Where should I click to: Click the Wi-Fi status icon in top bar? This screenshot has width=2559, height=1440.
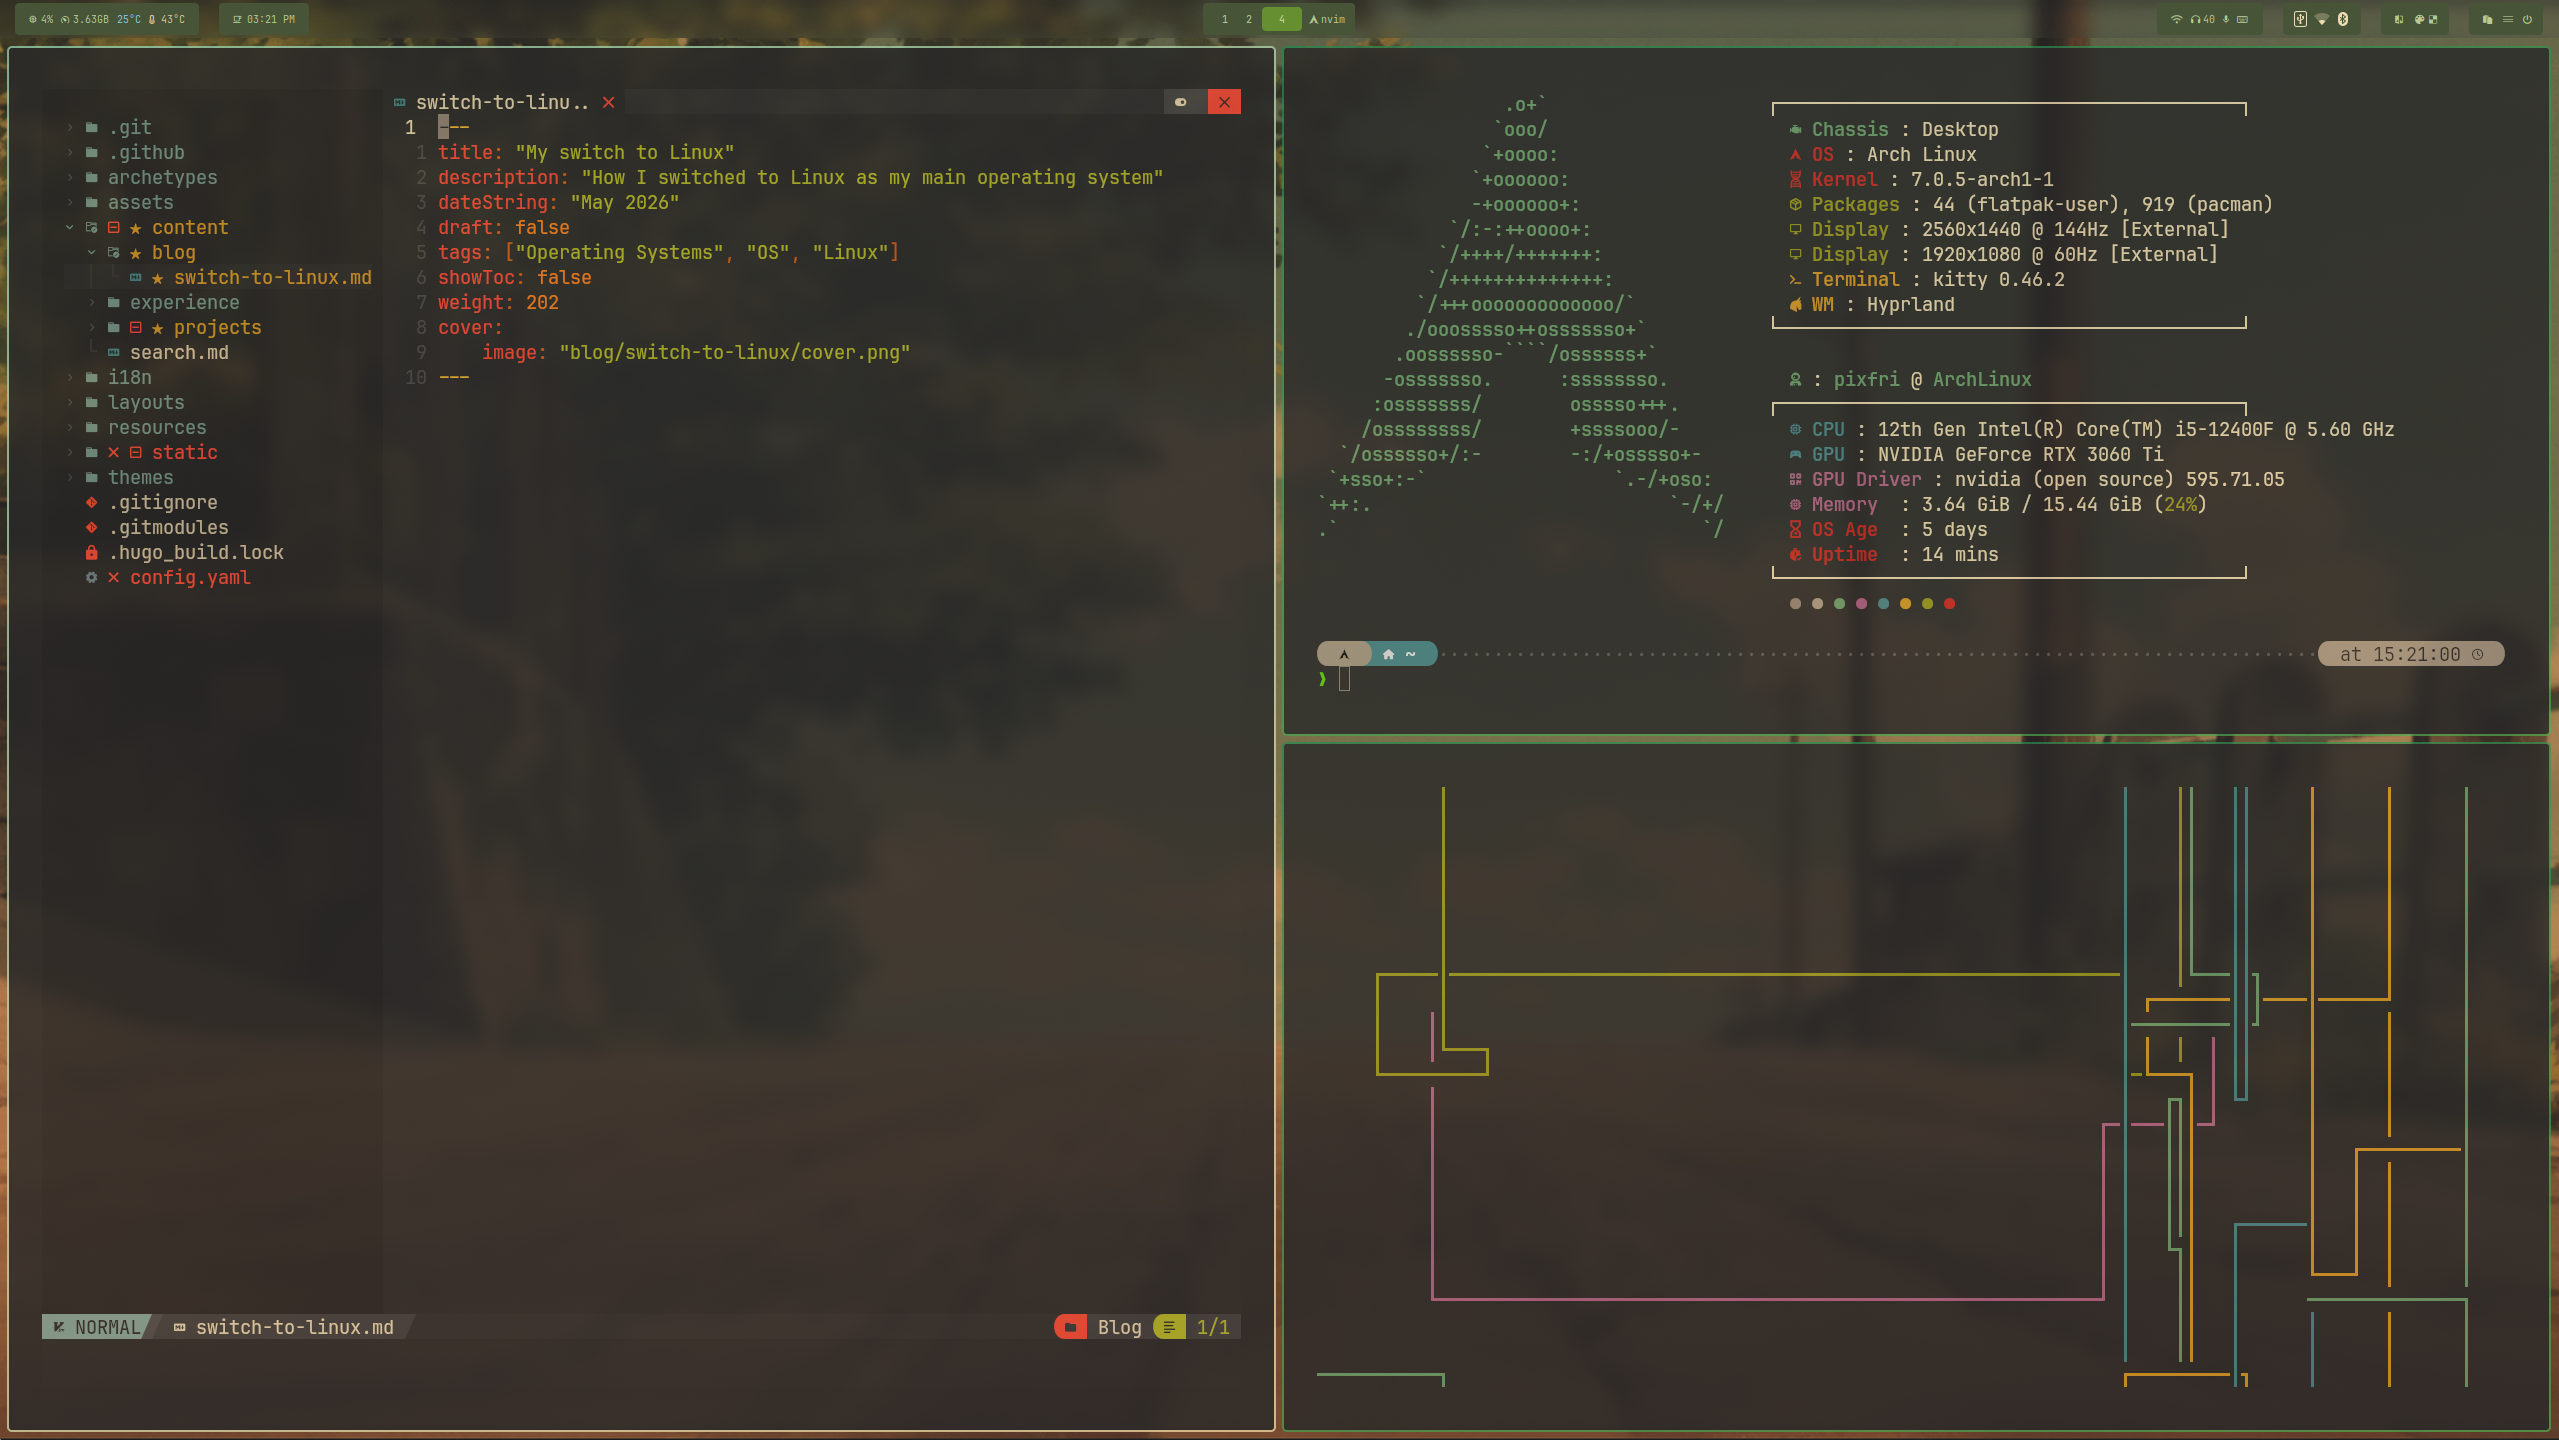[x=2177, y=19]
